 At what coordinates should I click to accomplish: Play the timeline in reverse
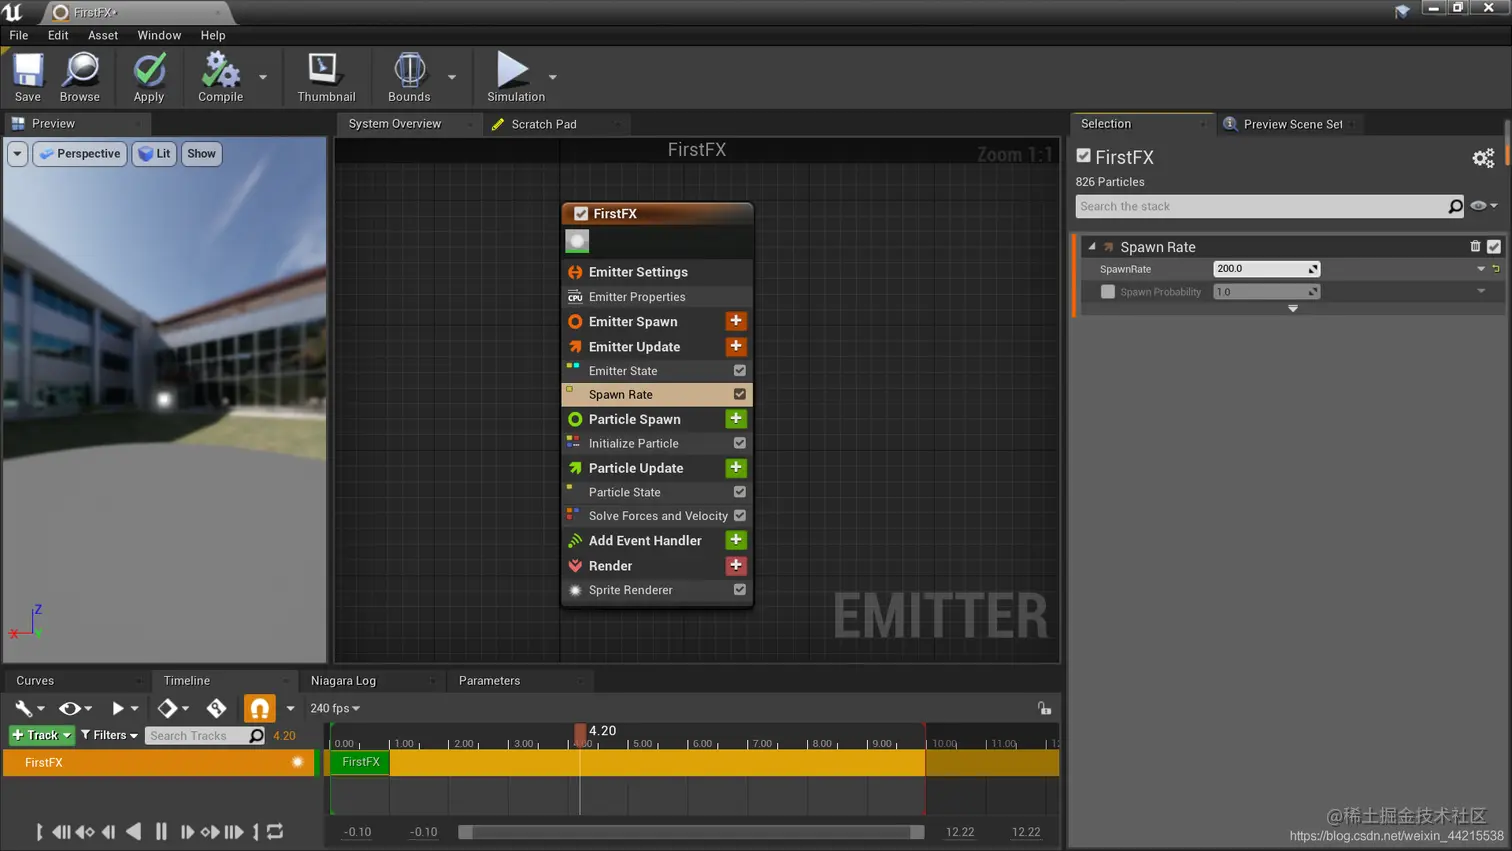coord(134,832)
